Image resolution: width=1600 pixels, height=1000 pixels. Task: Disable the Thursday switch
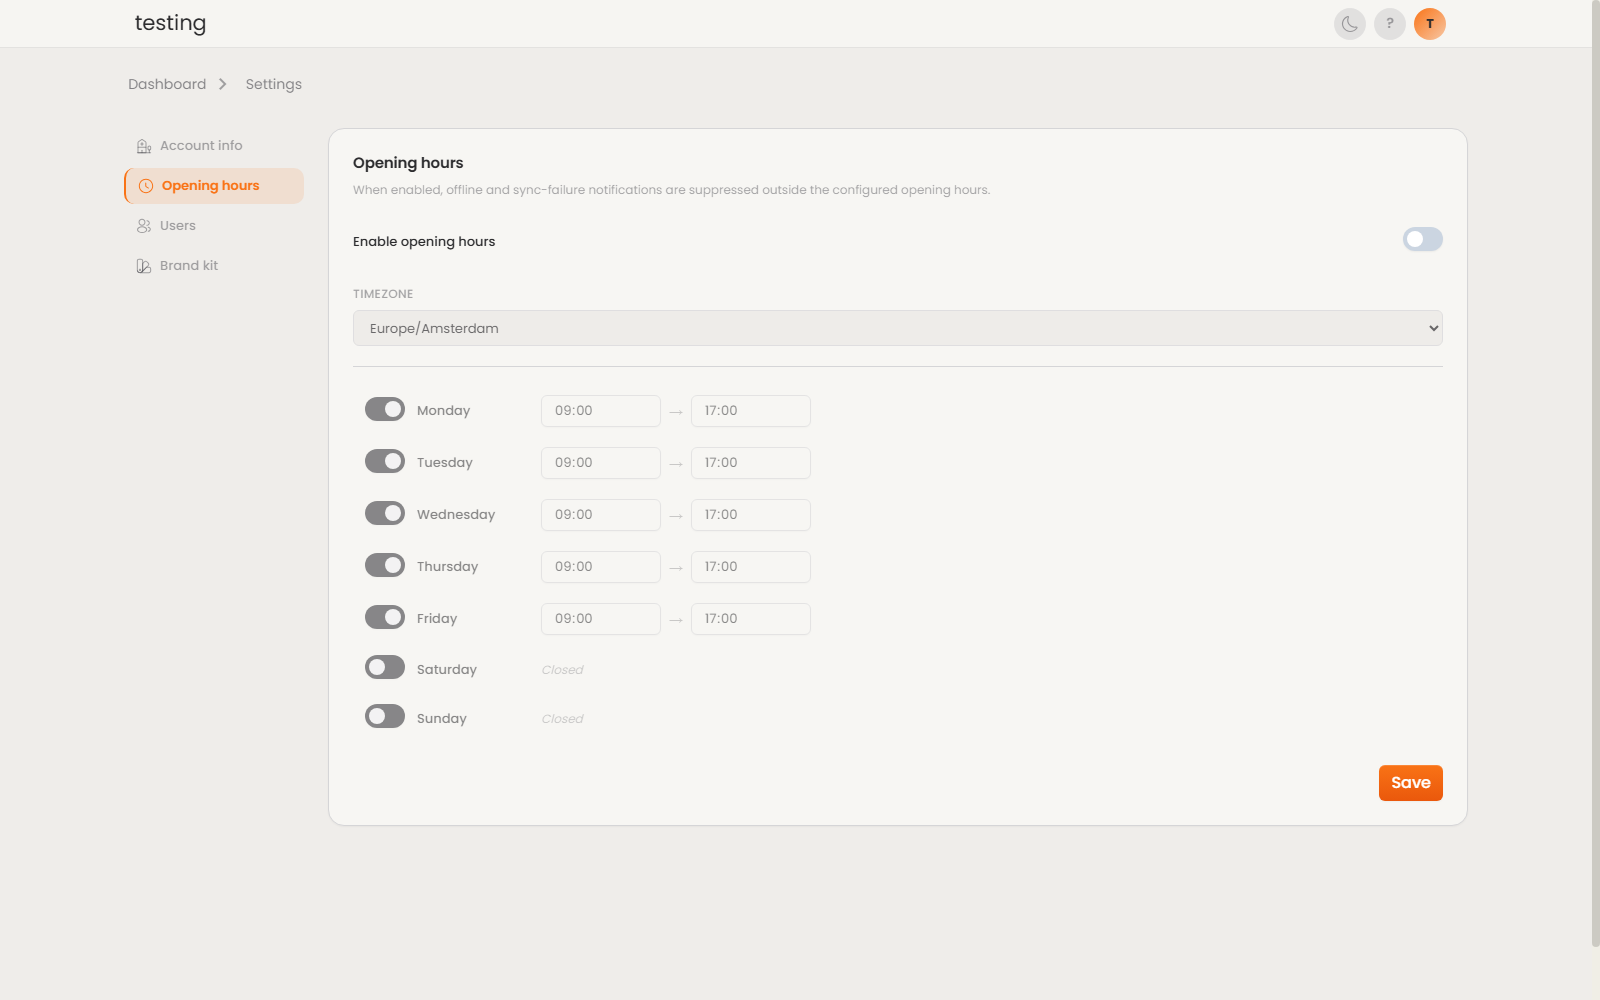click(385, 565)
